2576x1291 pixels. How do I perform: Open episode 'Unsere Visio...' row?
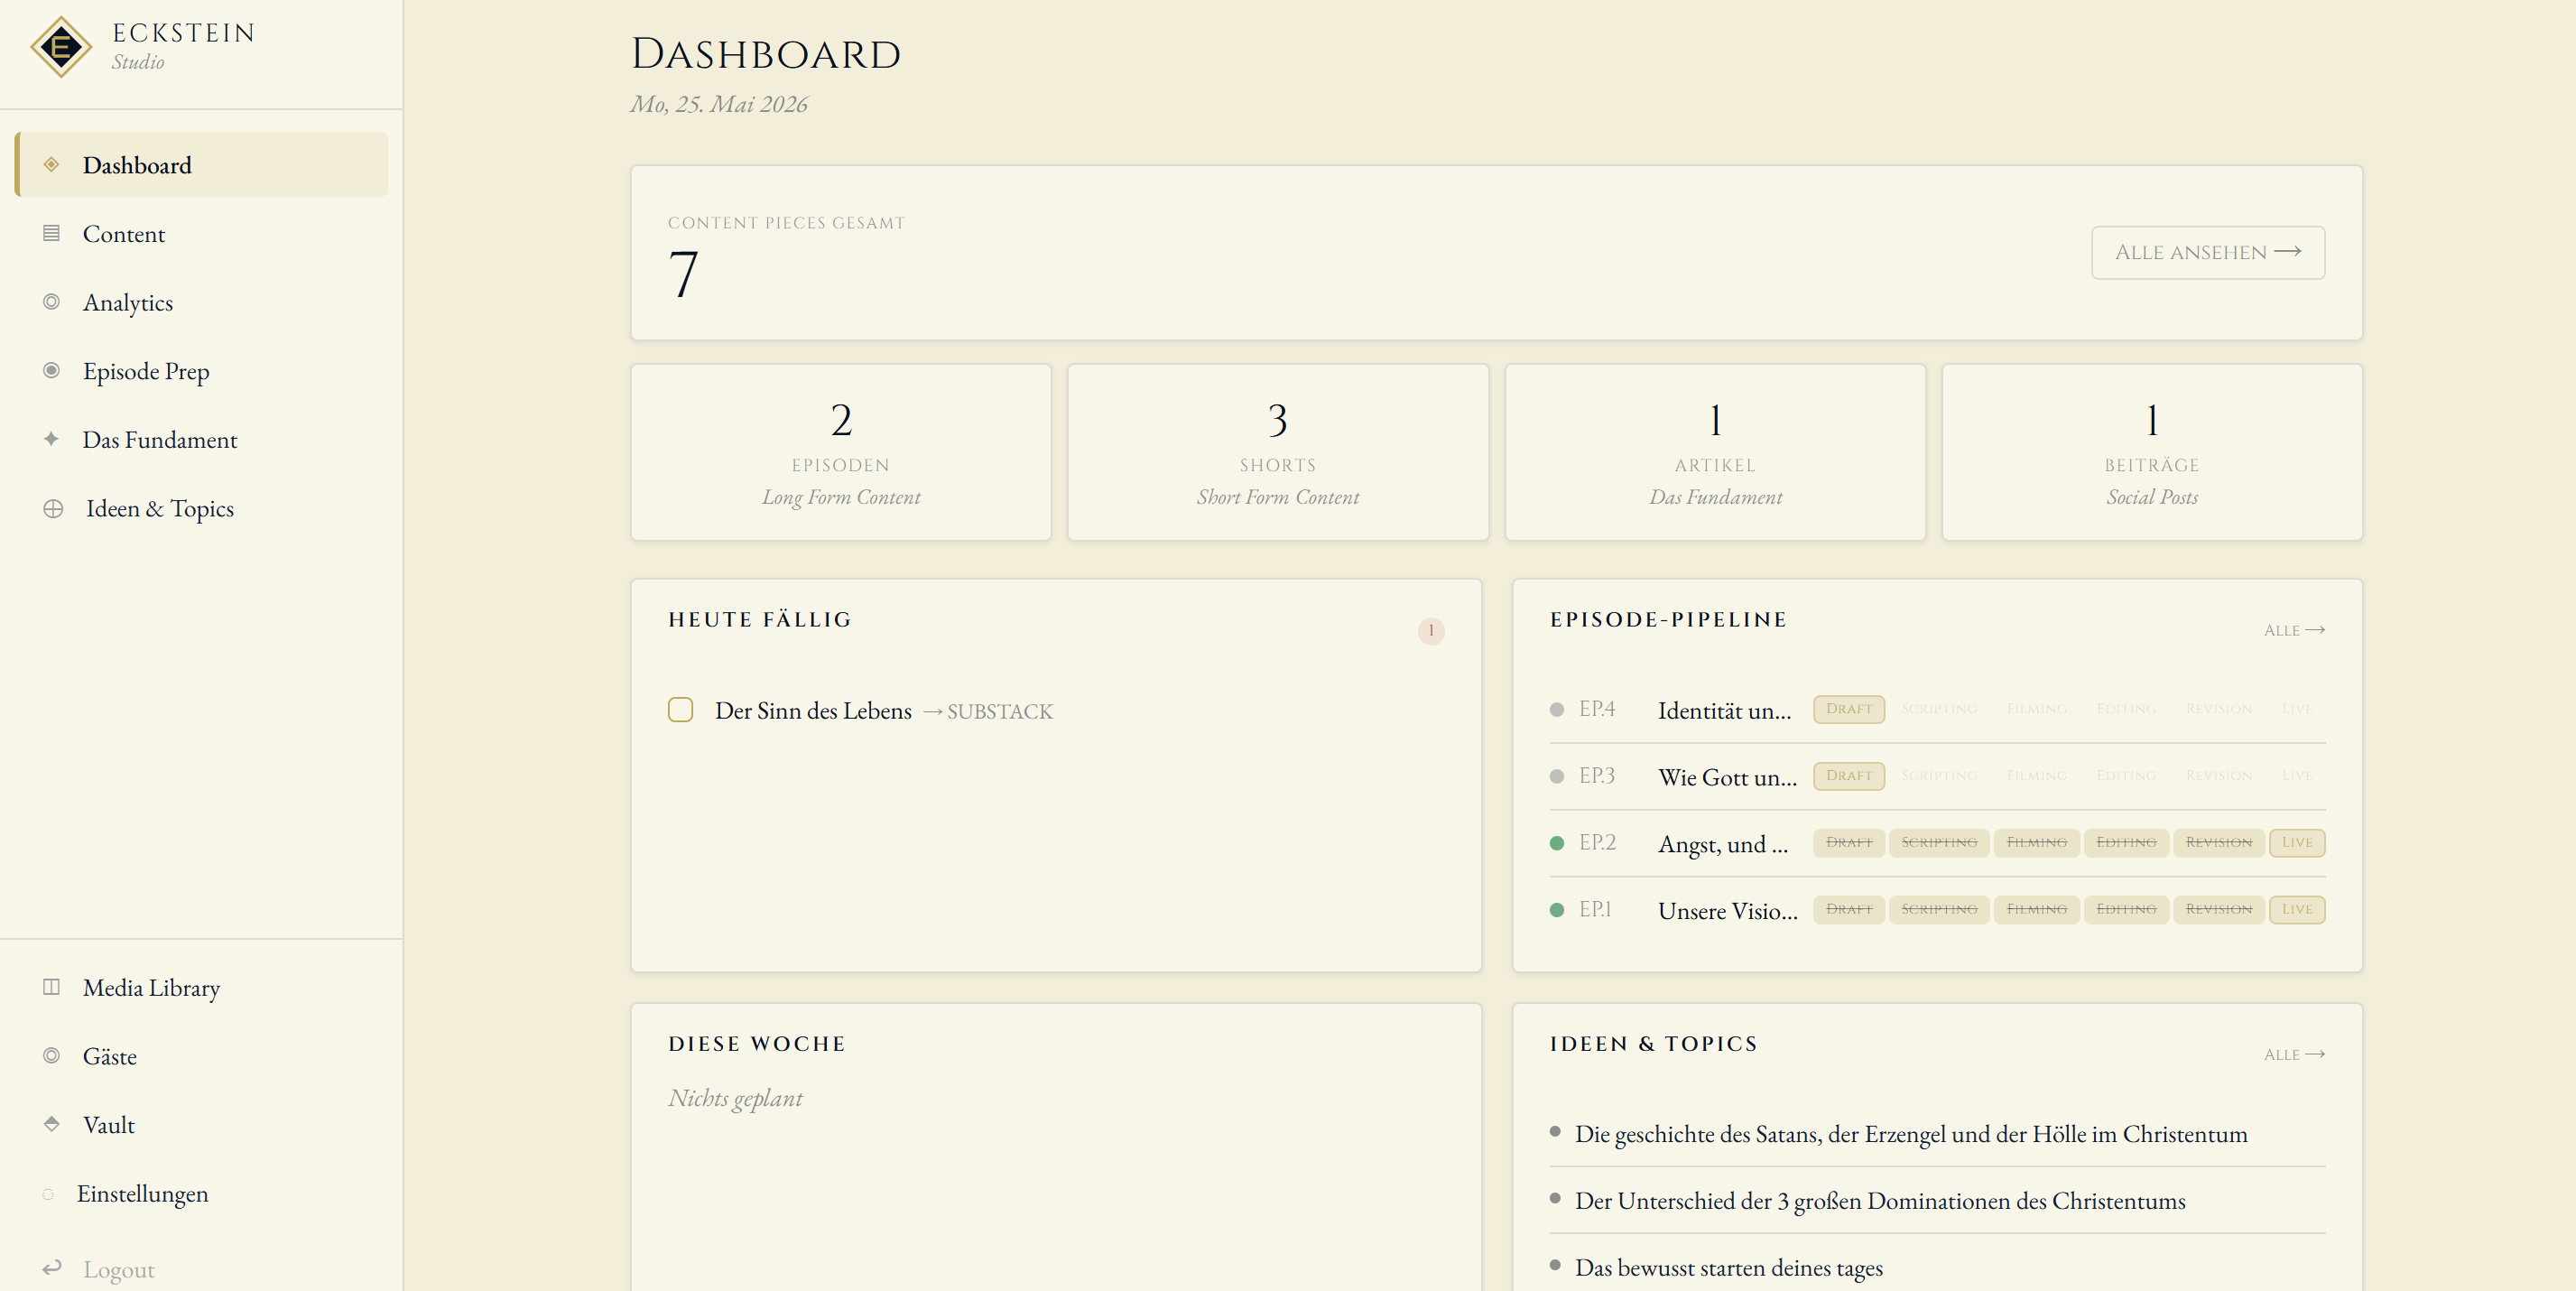point(1937,911)
